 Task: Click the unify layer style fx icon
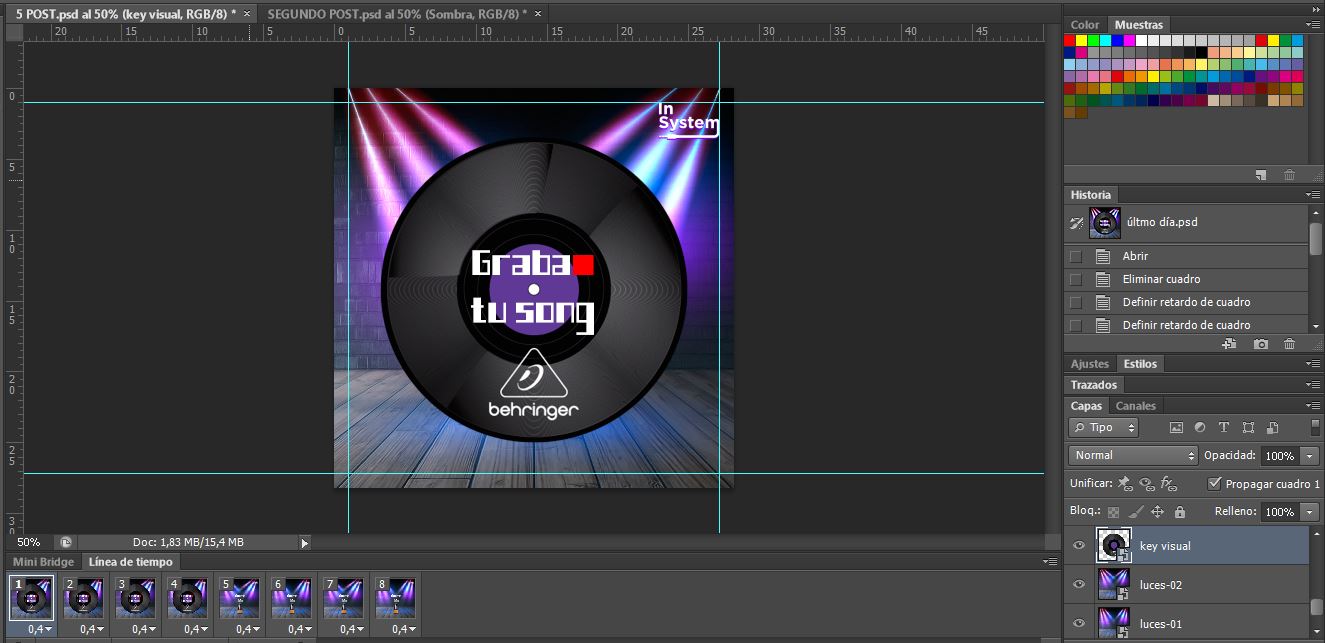(1167, 484)
